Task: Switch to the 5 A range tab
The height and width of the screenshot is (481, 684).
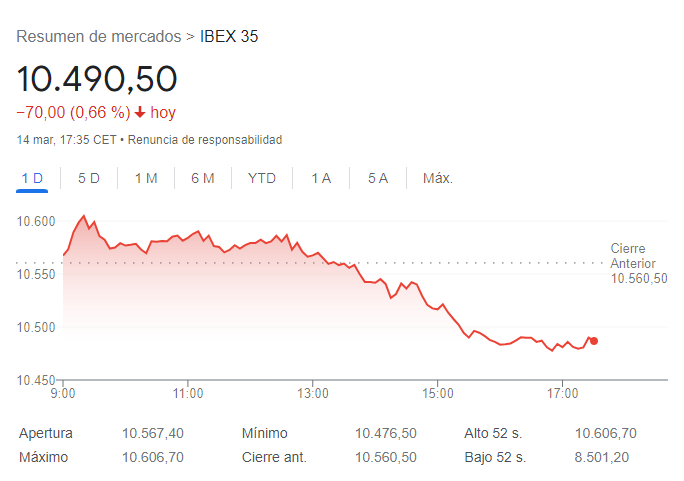Action: click(x=378, y=178)
